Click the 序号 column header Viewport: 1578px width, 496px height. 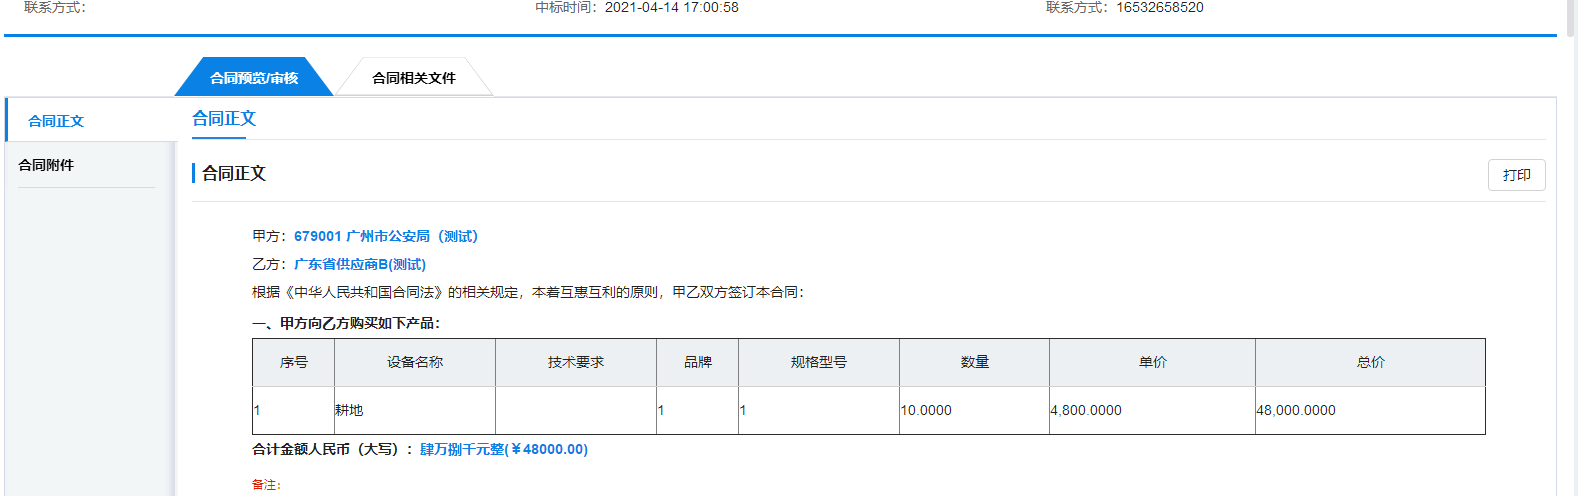[294, 362]
